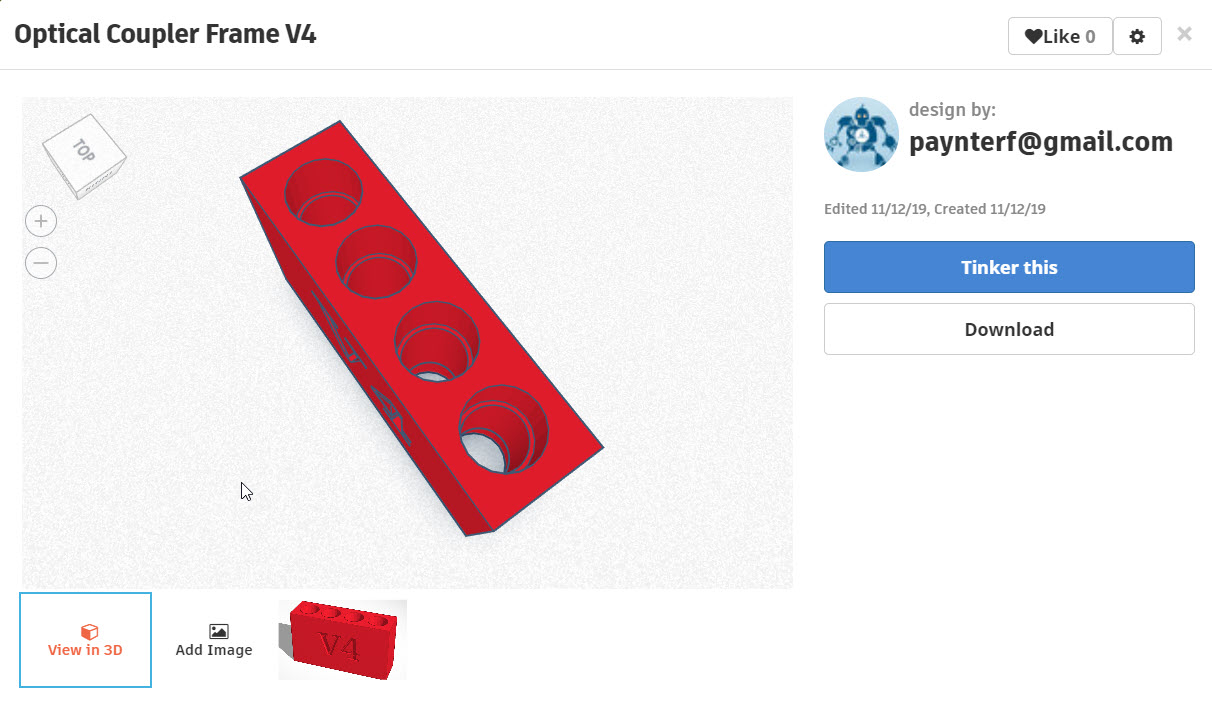Open the Add Image option
The width and height of the screenshot is (1212, 708).
214,640
